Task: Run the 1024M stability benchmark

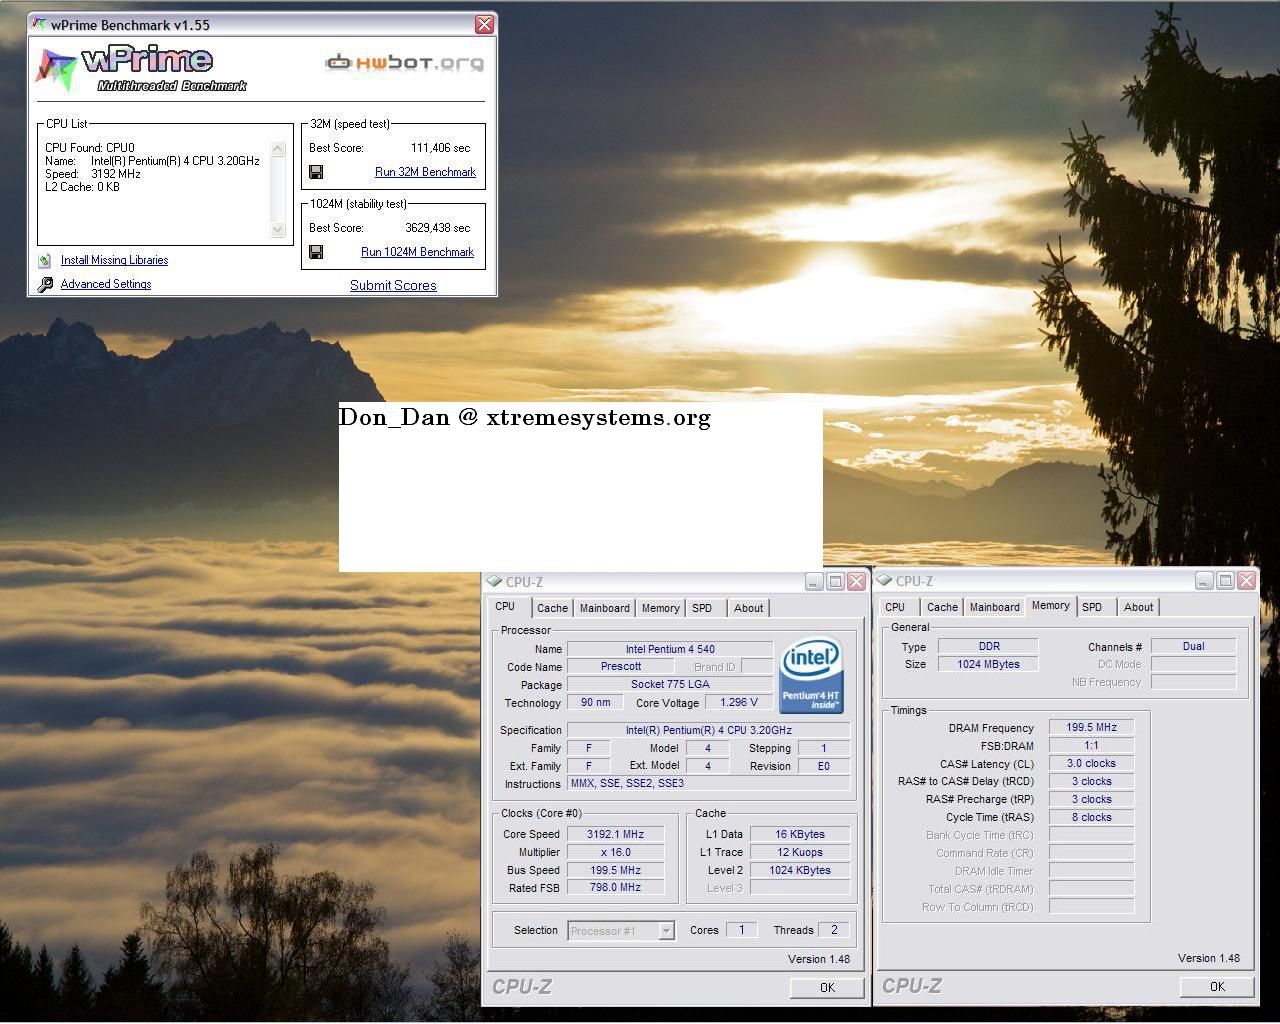Action: (x=417, y=252)
